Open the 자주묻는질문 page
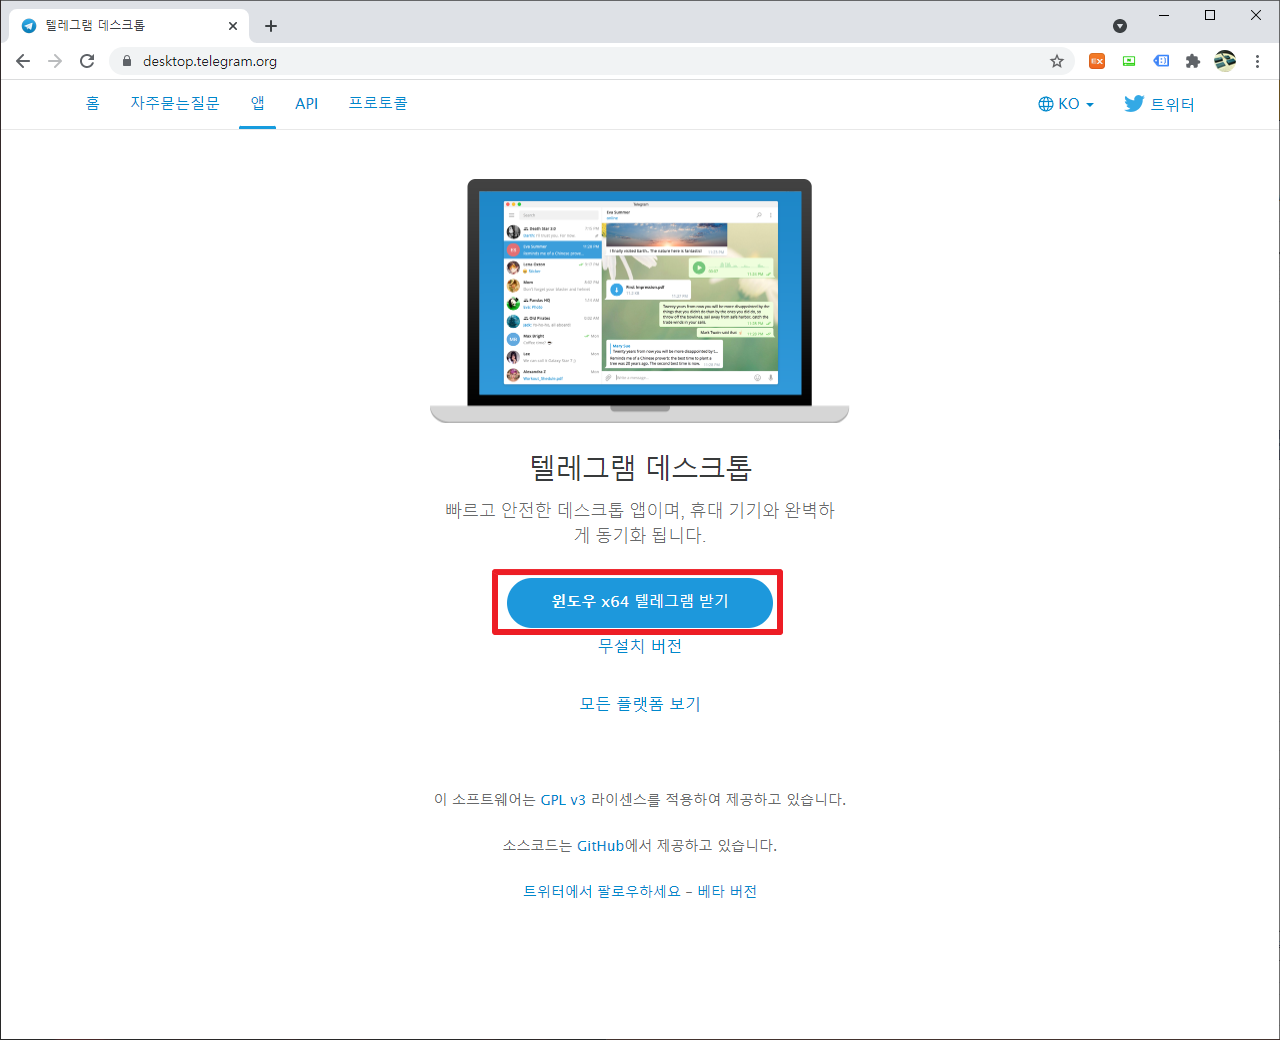 pyautogui.click(x=175, y=103)
